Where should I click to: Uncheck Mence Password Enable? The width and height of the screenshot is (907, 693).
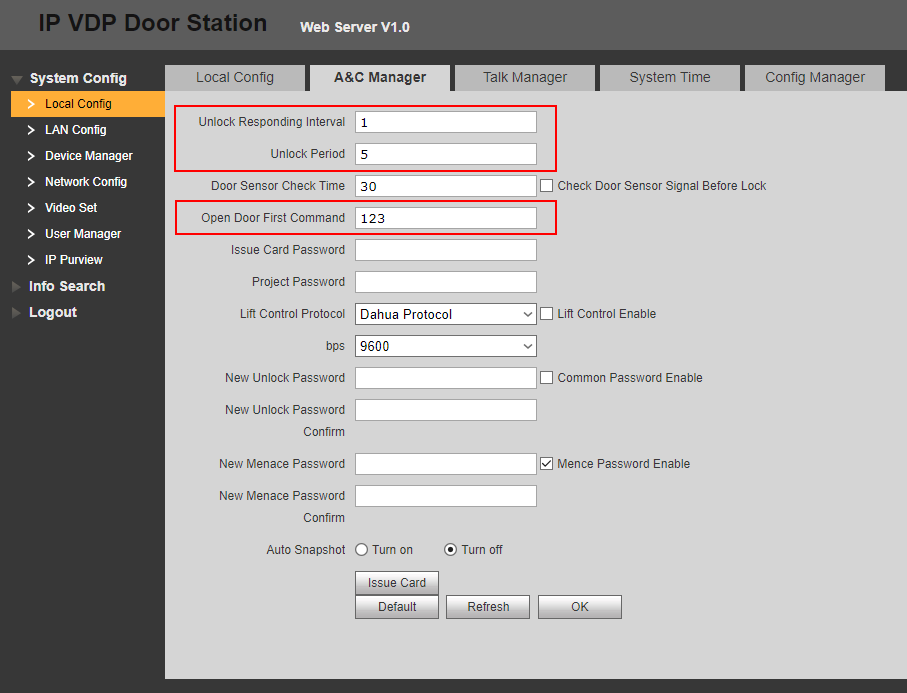pyautogui.click(x=547, y=464)
